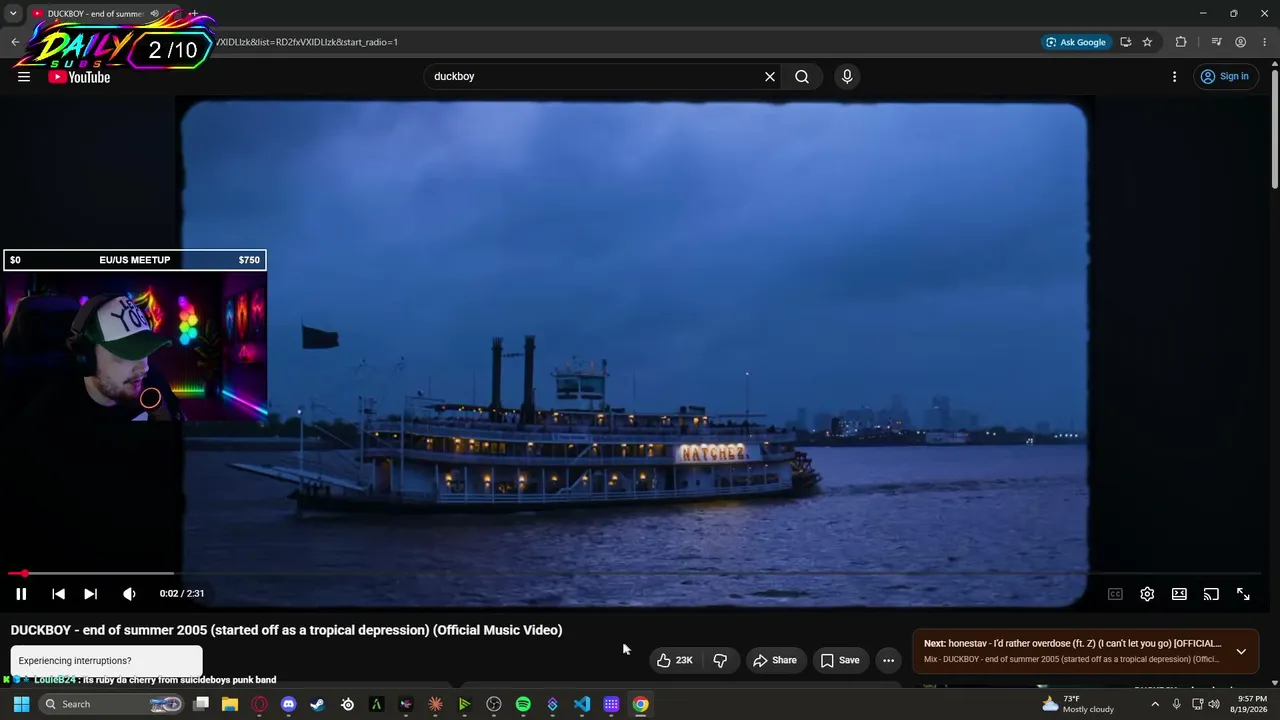Screen dimensions: 1280x720
Task: Switch the player to theater mode
Action: tap(1179, 594)
